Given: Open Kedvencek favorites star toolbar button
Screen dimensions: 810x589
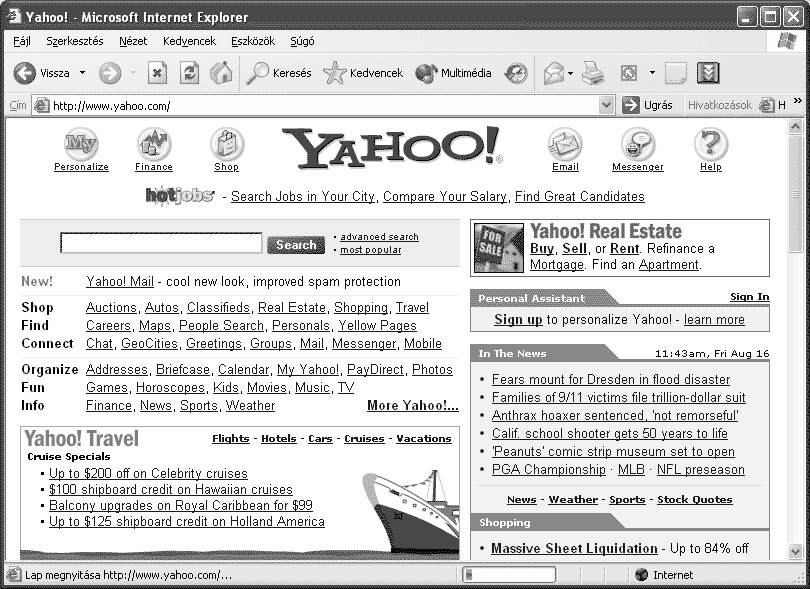Looking at the screenshot, I should (363, 73).
